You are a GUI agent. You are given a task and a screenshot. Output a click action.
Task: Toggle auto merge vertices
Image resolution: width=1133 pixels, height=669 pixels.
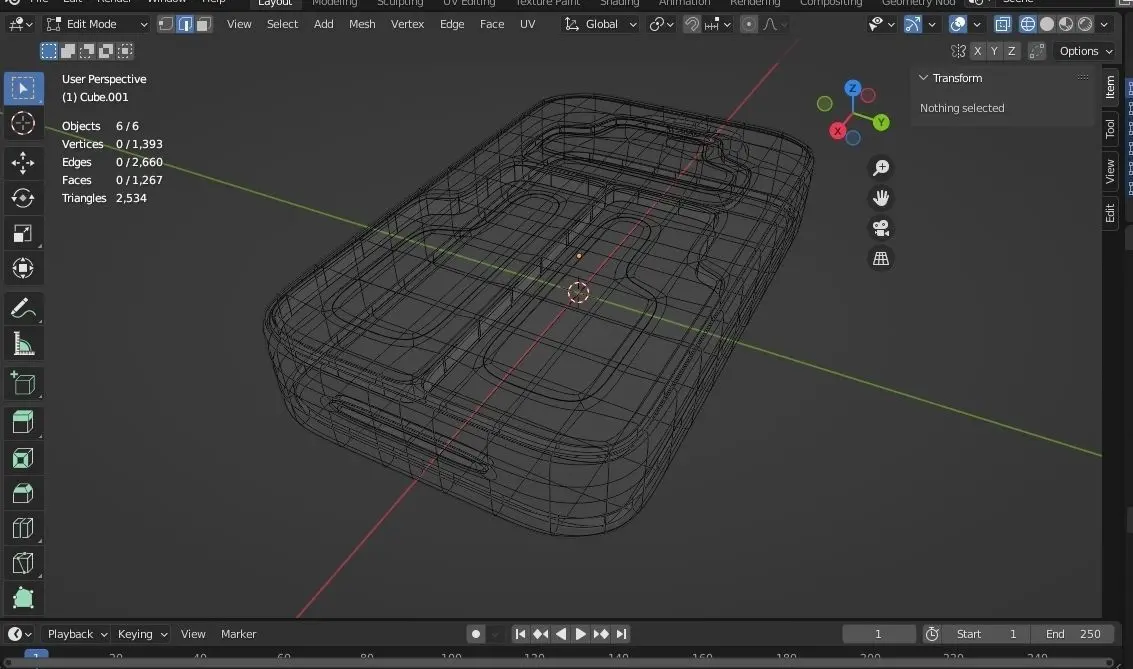(x=1037, y=51)
